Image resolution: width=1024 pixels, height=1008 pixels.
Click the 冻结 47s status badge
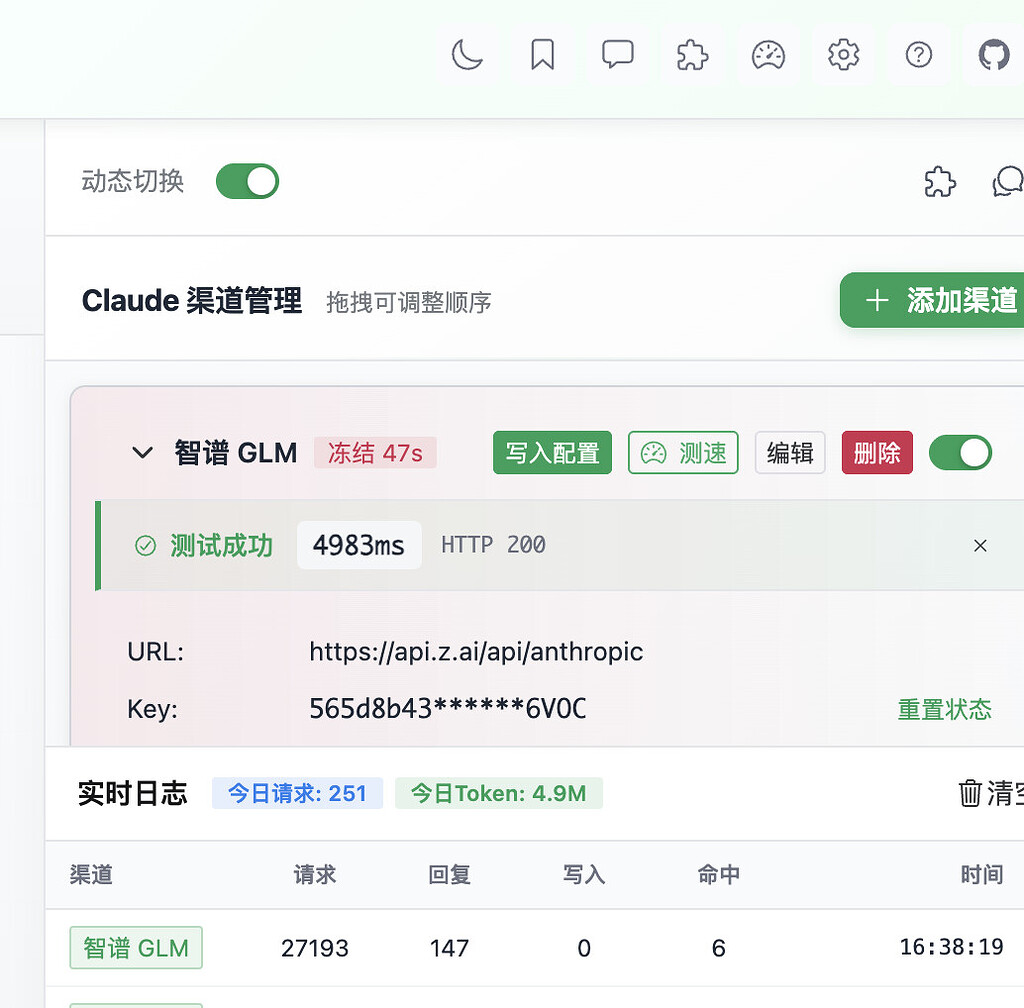coord(375,452)
